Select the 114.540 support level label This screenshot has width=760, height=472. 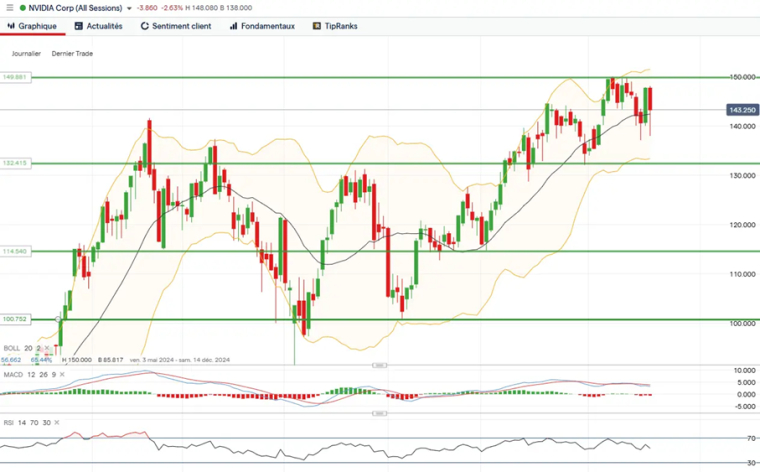[14, 252]
